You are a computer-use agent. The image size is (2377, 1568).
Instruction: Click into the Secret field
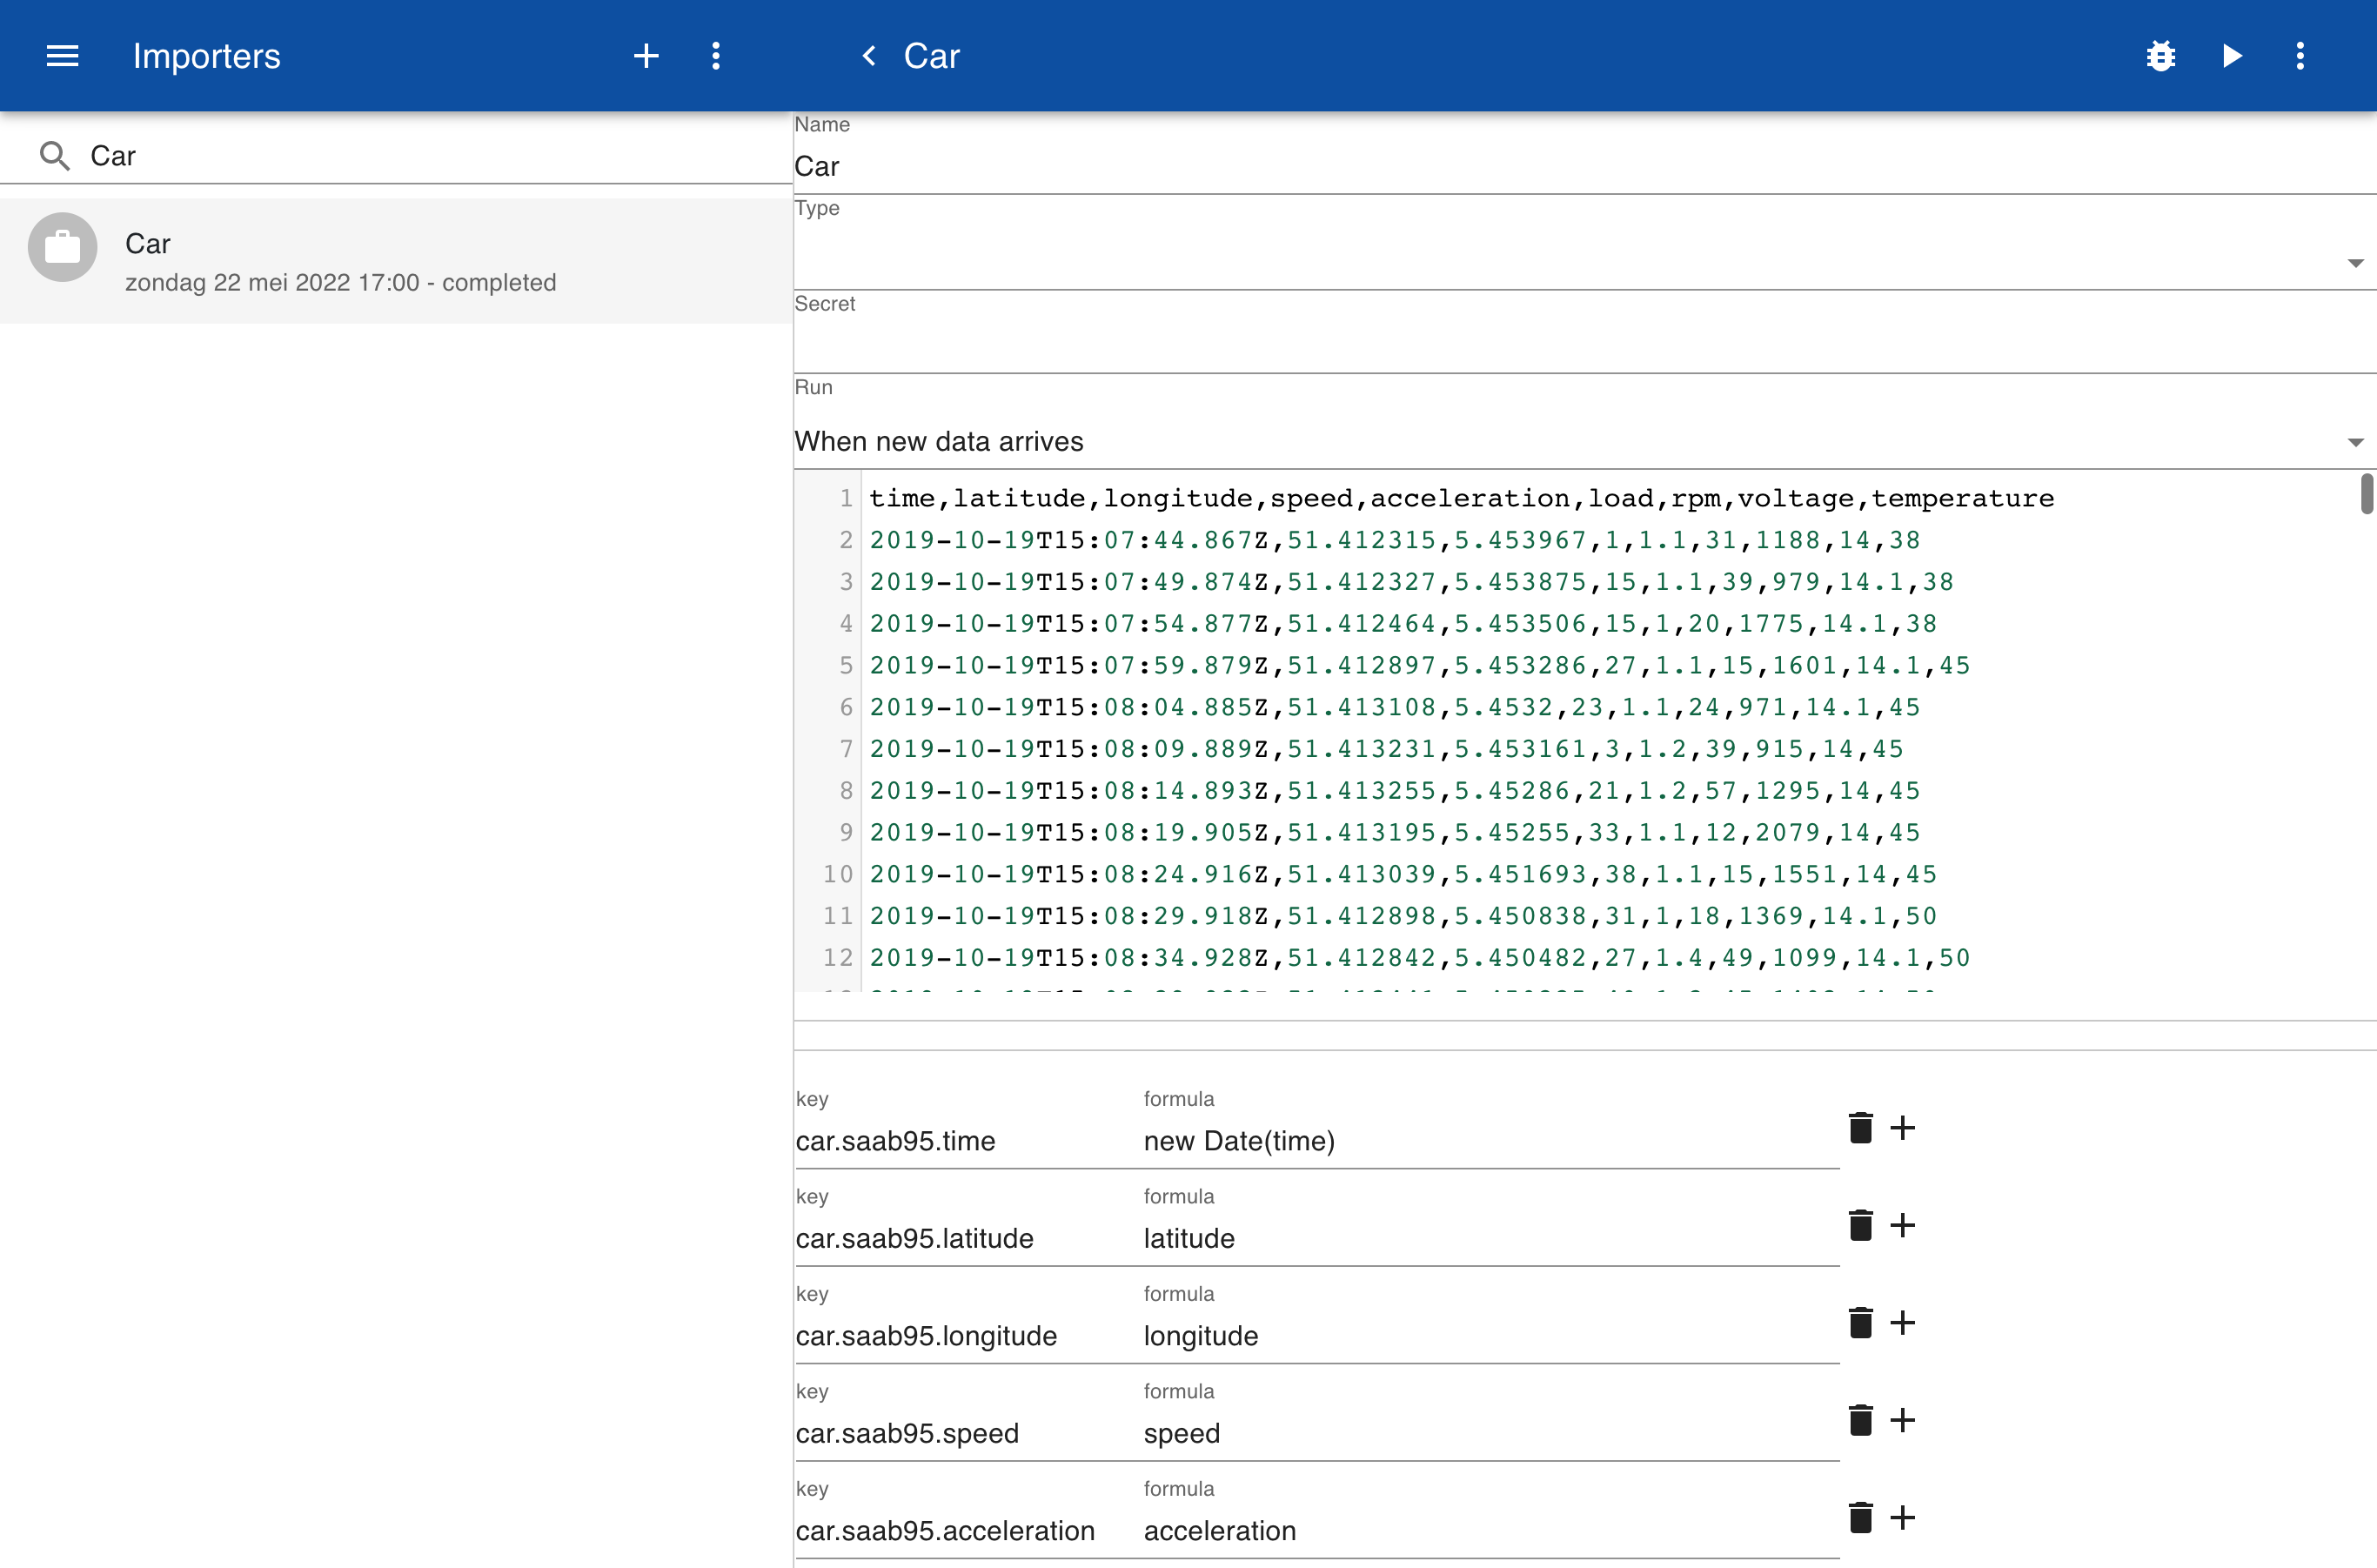pyautogui.click(x=1585, y=346)
